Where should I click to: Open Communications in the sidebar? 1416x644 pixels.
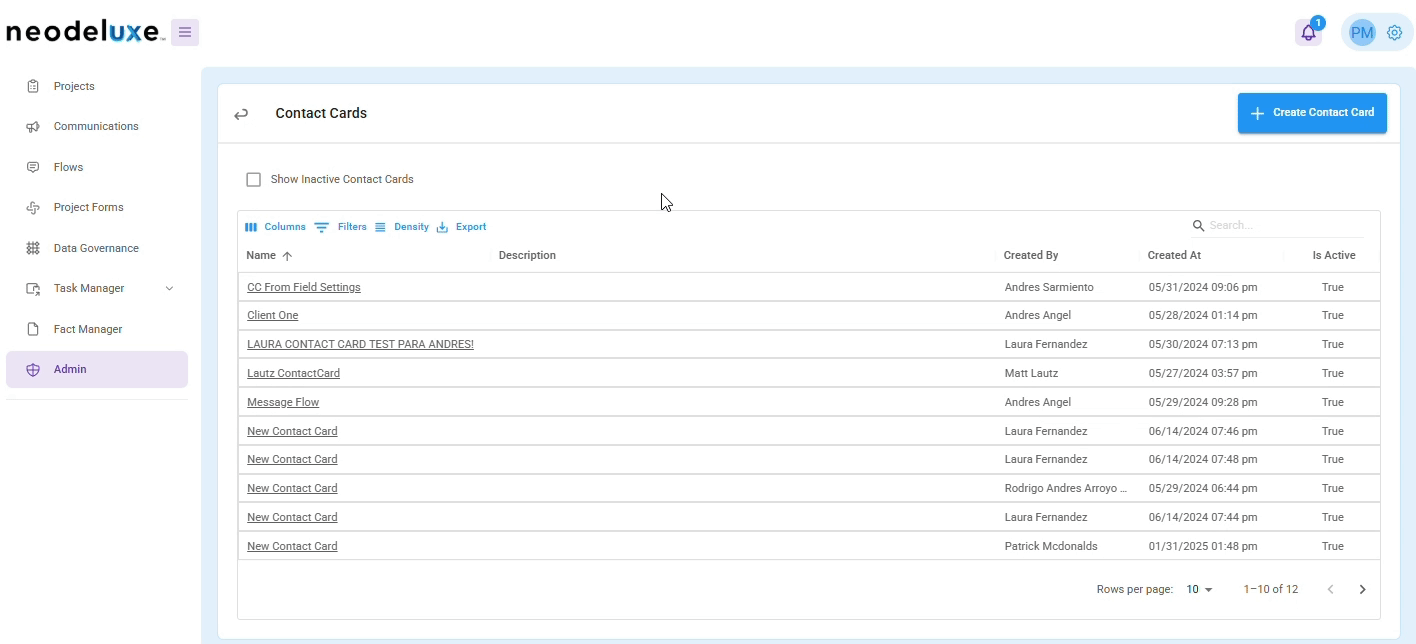pos(96,127)
